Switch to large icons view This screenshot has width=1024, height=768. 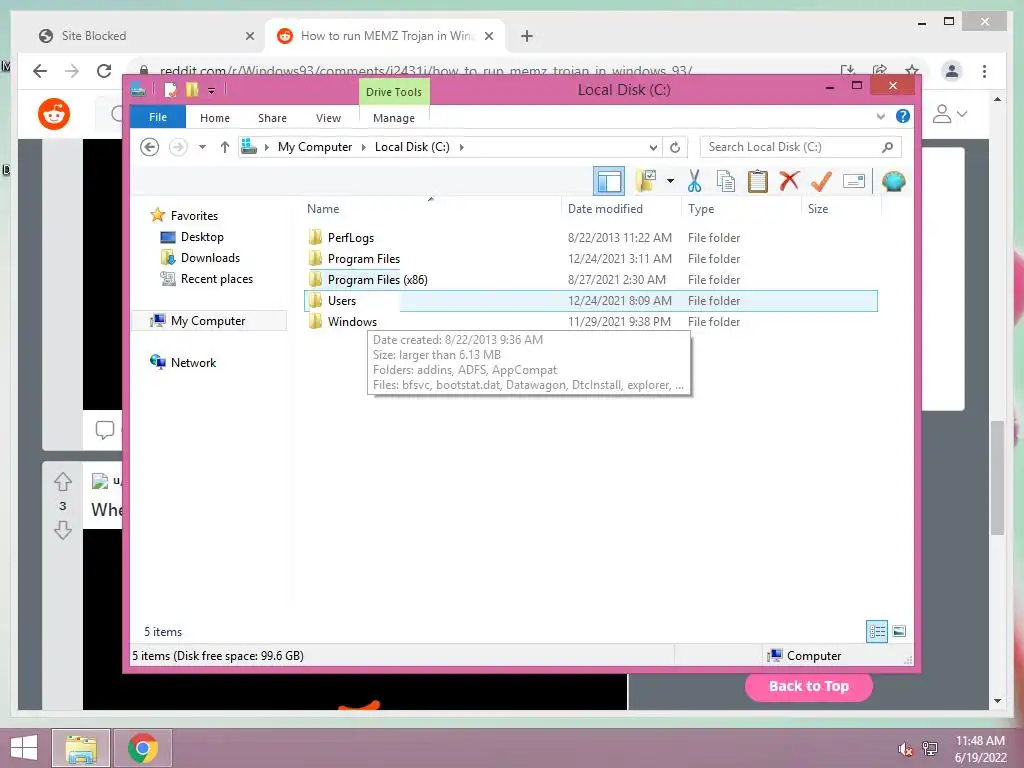[x=899, y=631]
